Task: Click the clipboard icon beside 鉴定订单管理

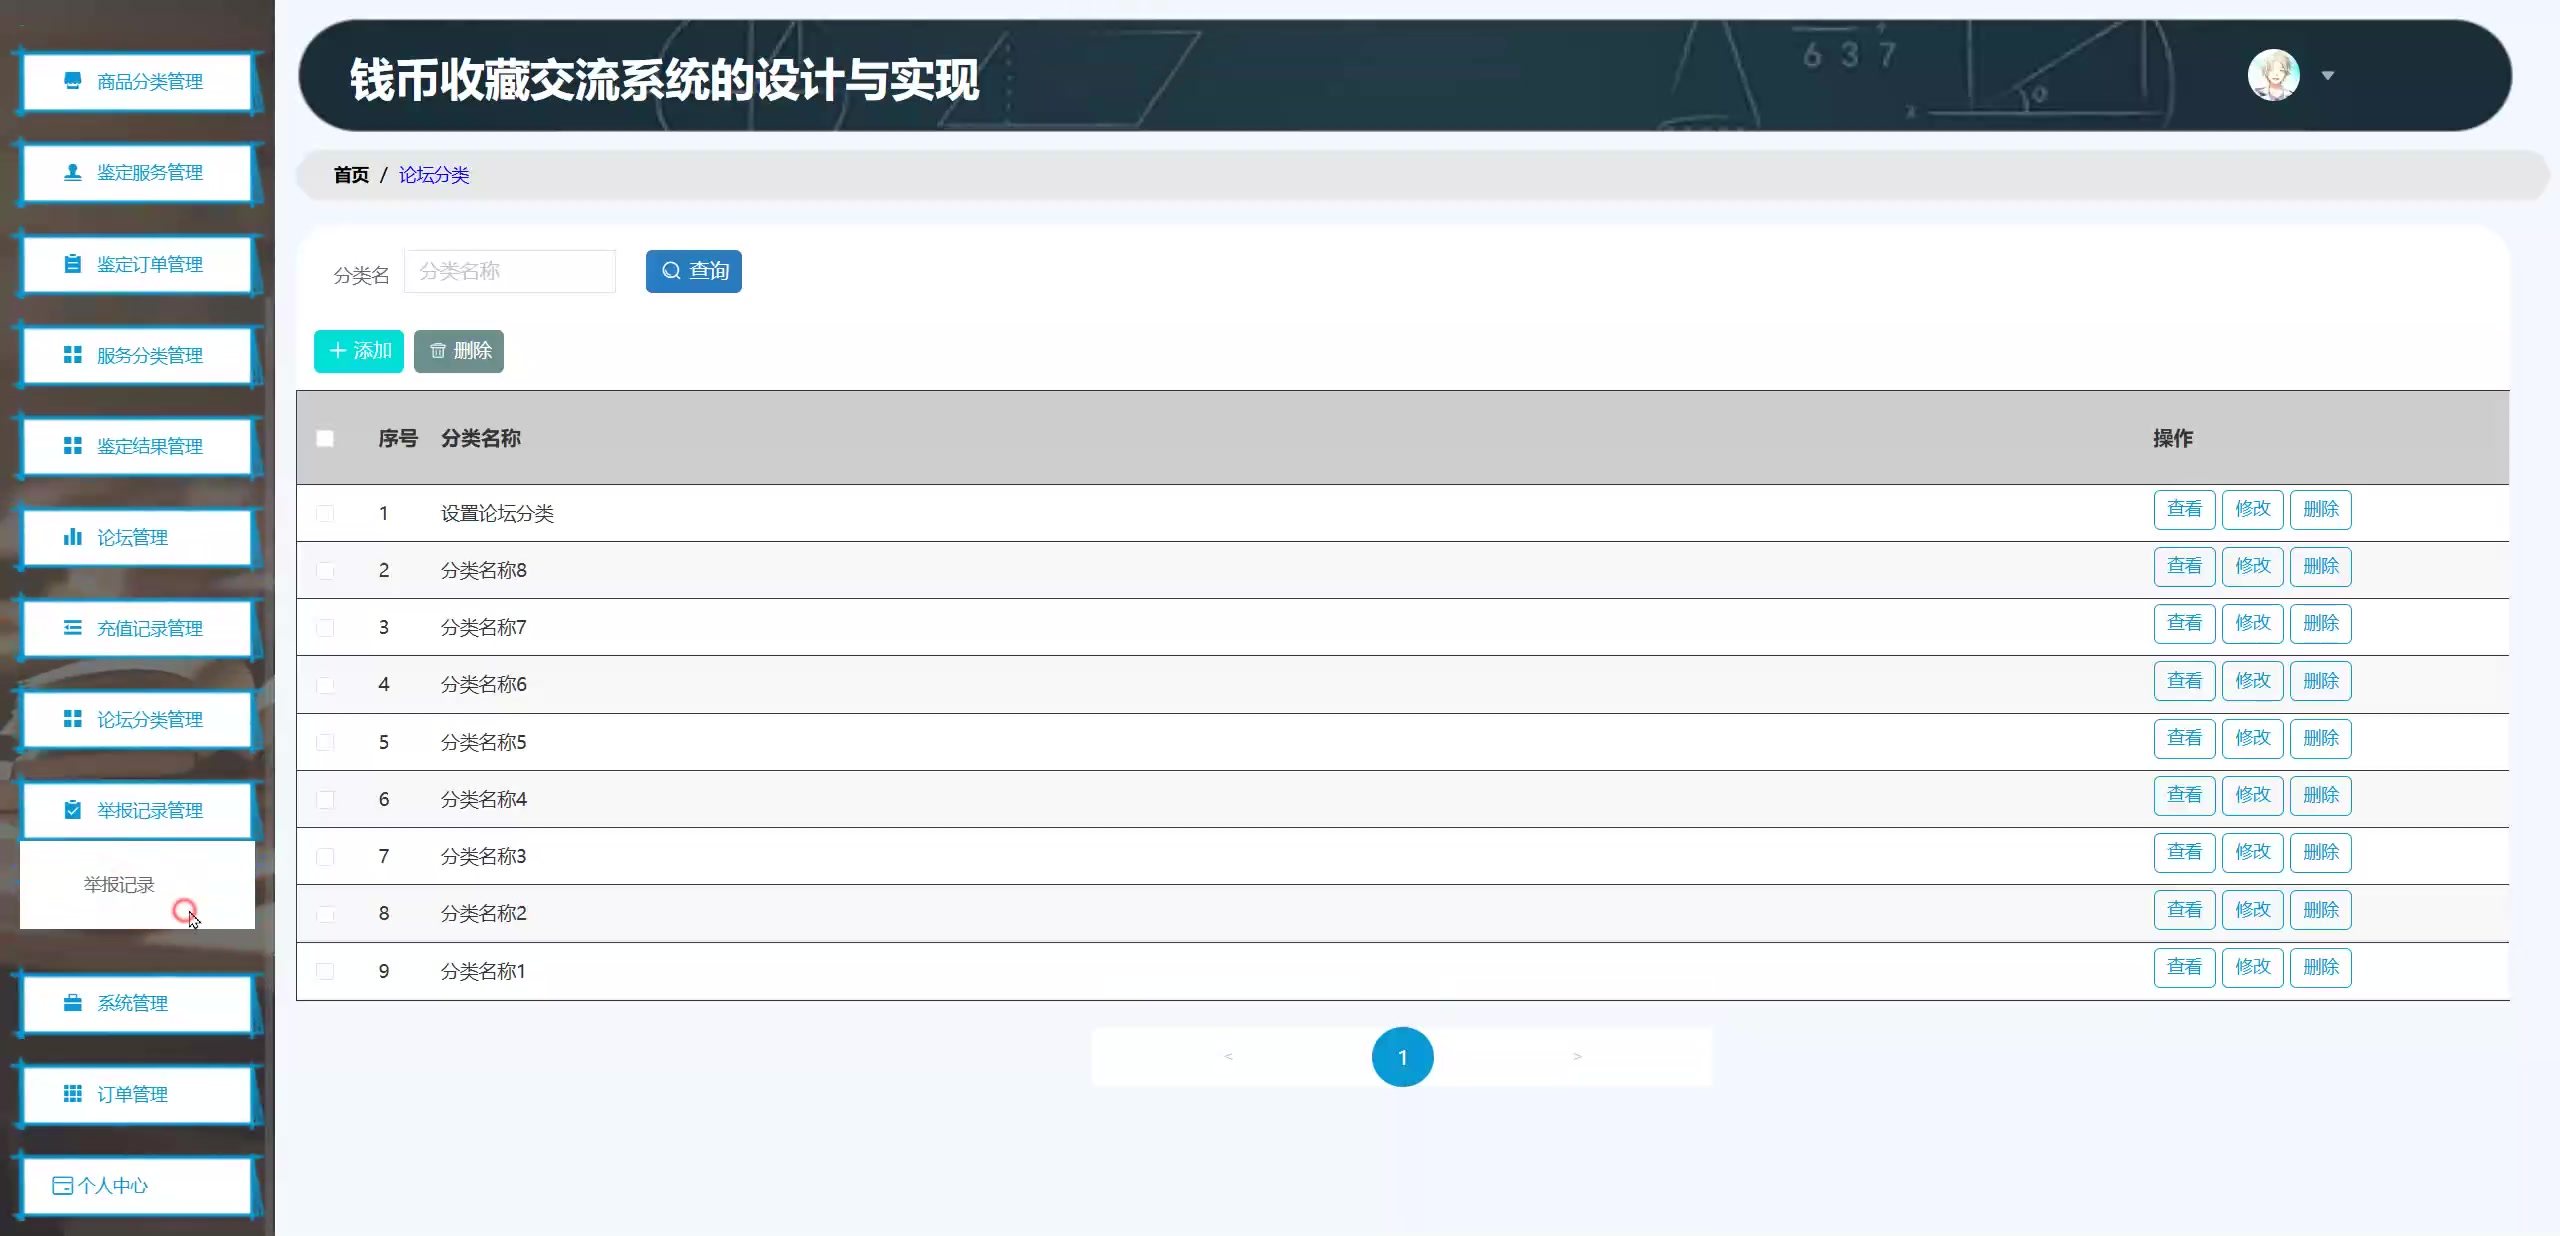Action: (72, 264)
